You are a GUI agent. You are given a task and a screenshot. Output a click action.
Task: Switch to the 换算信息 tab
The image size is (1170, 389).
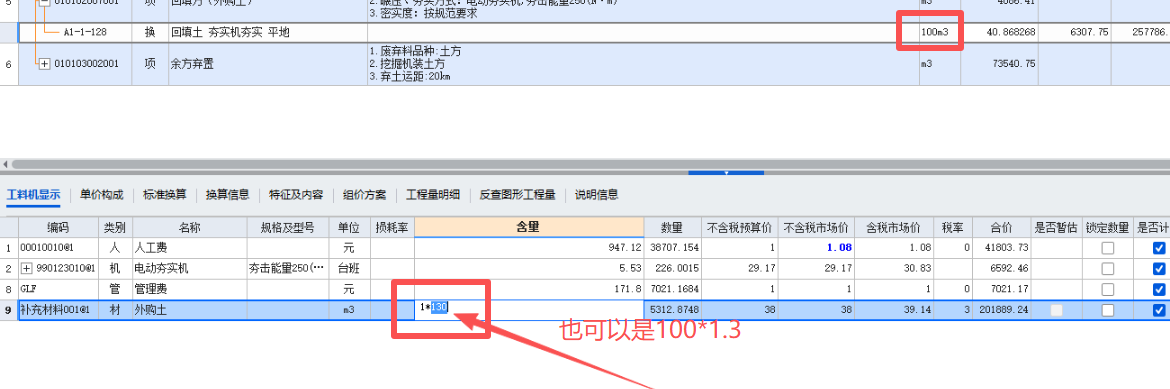[228, 195]
